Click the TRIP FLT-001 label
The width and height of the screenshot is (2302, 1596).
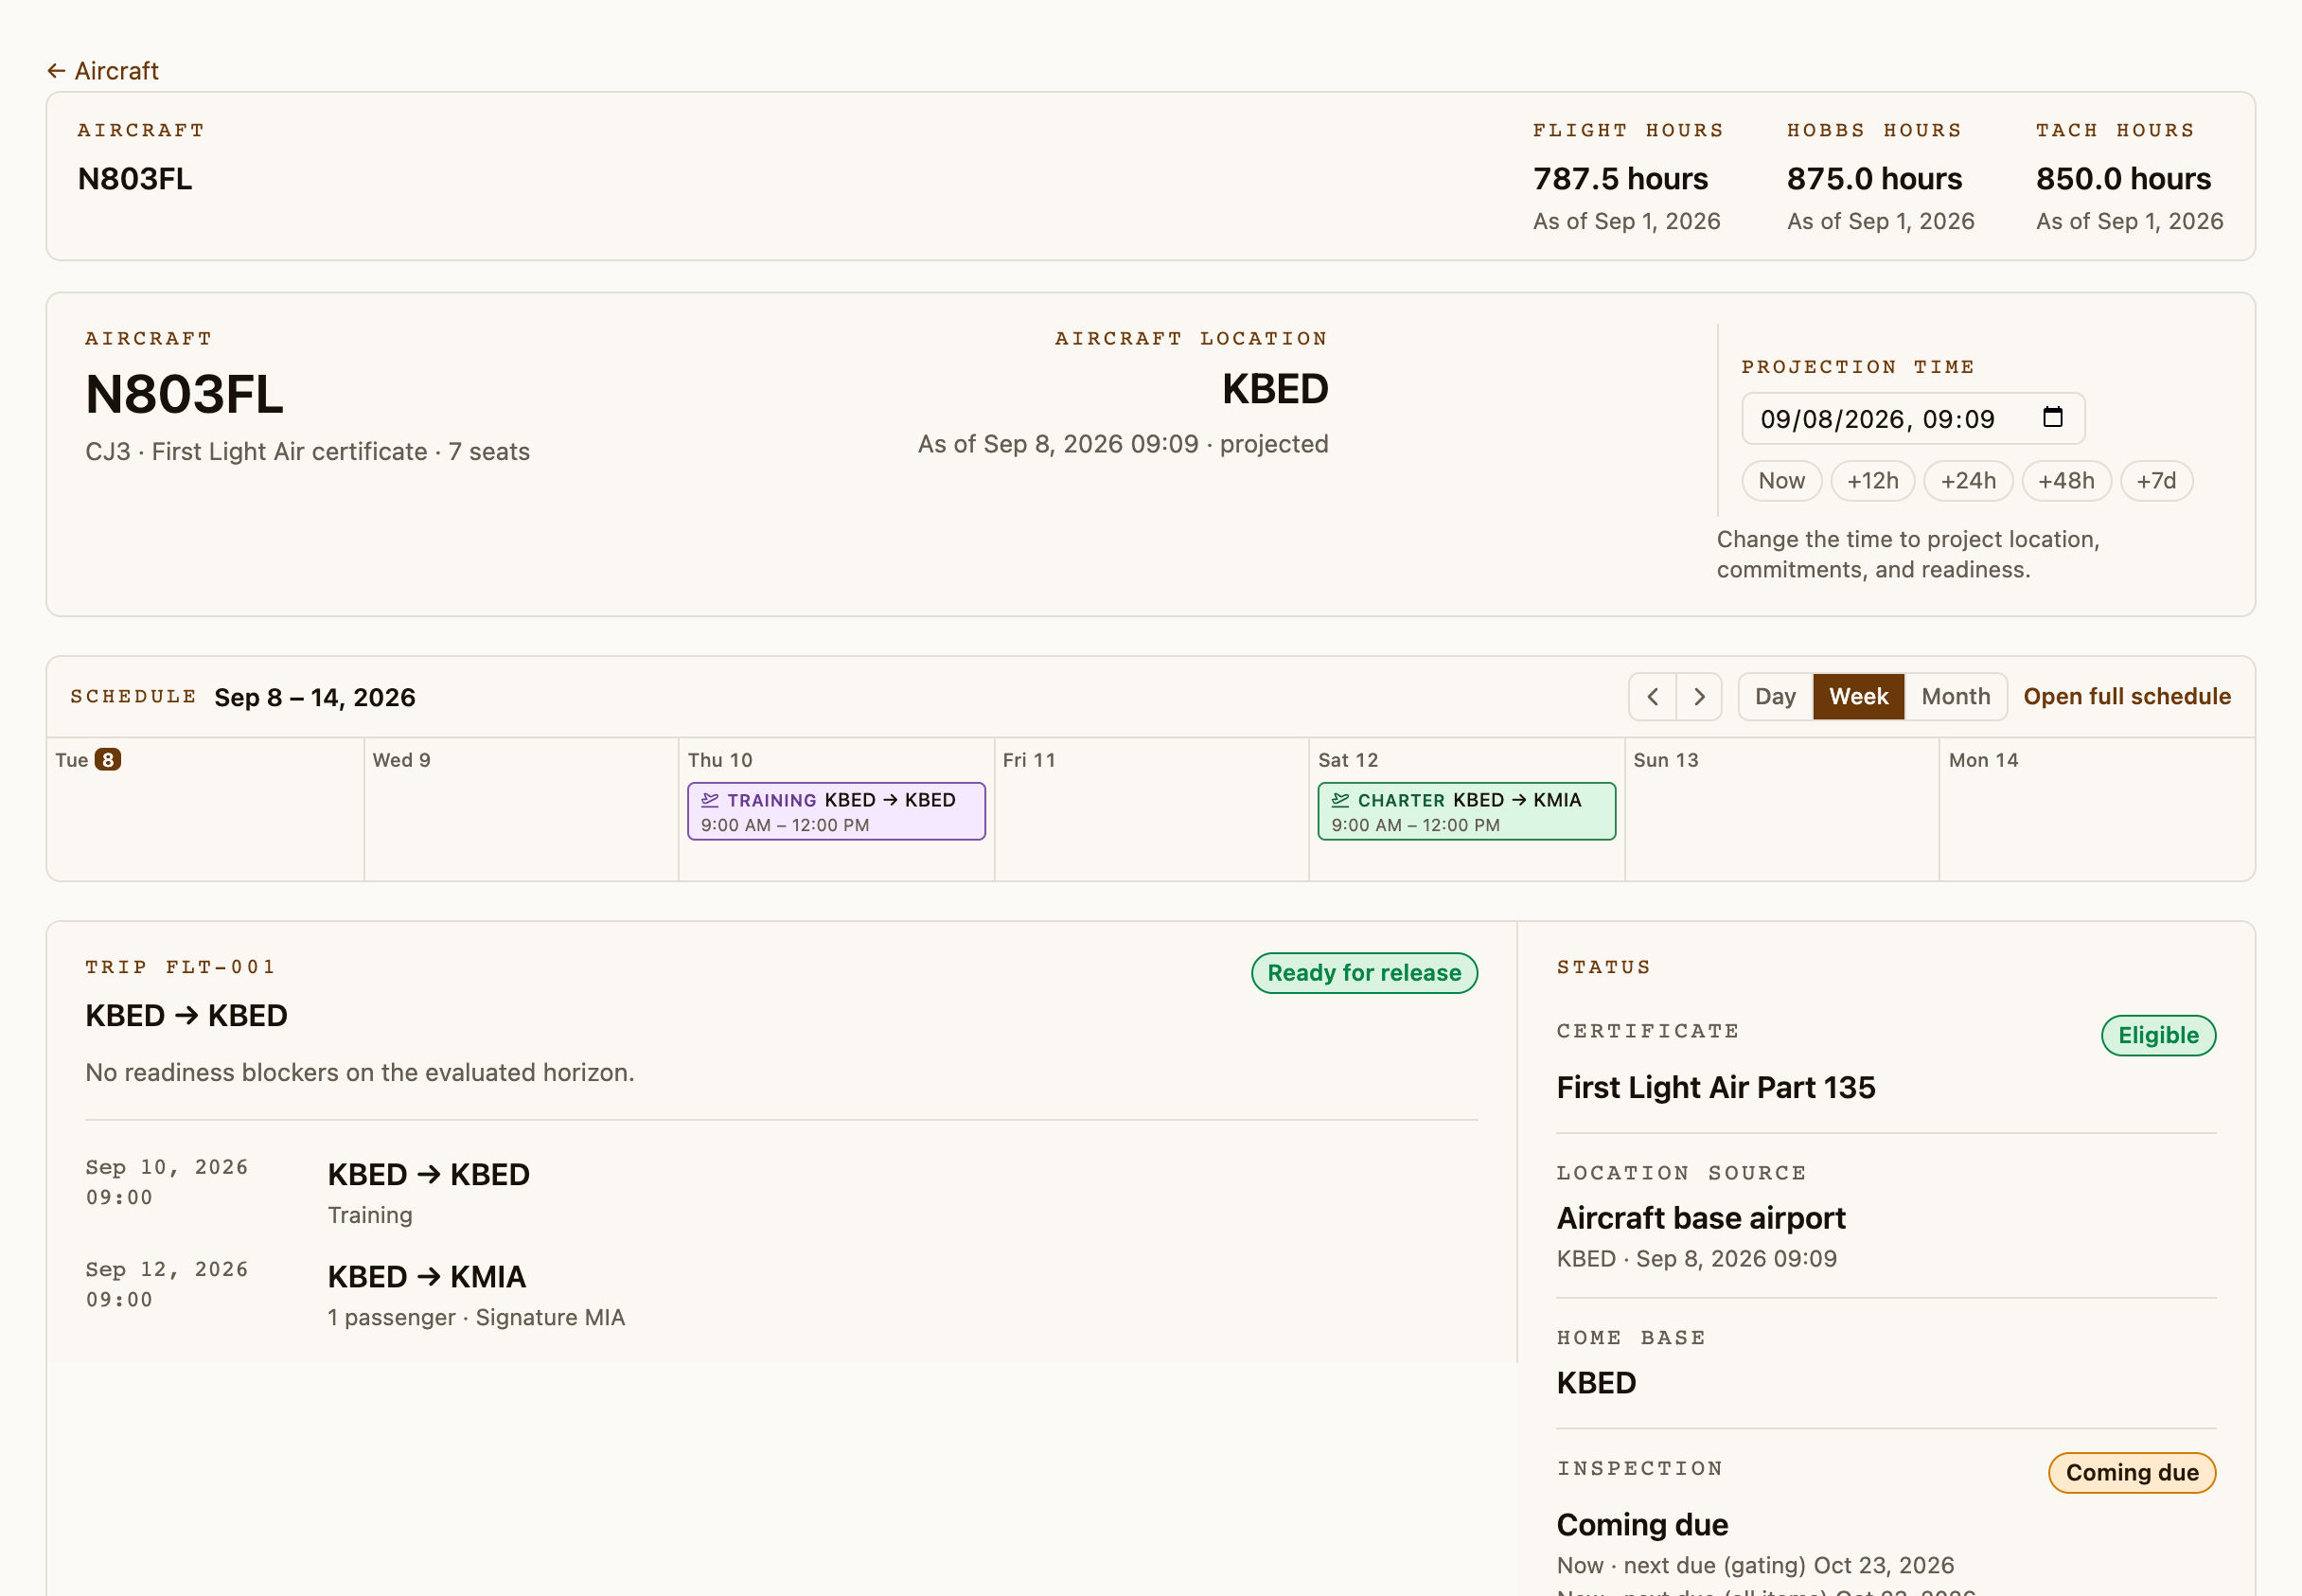click(x=180, y=967)
